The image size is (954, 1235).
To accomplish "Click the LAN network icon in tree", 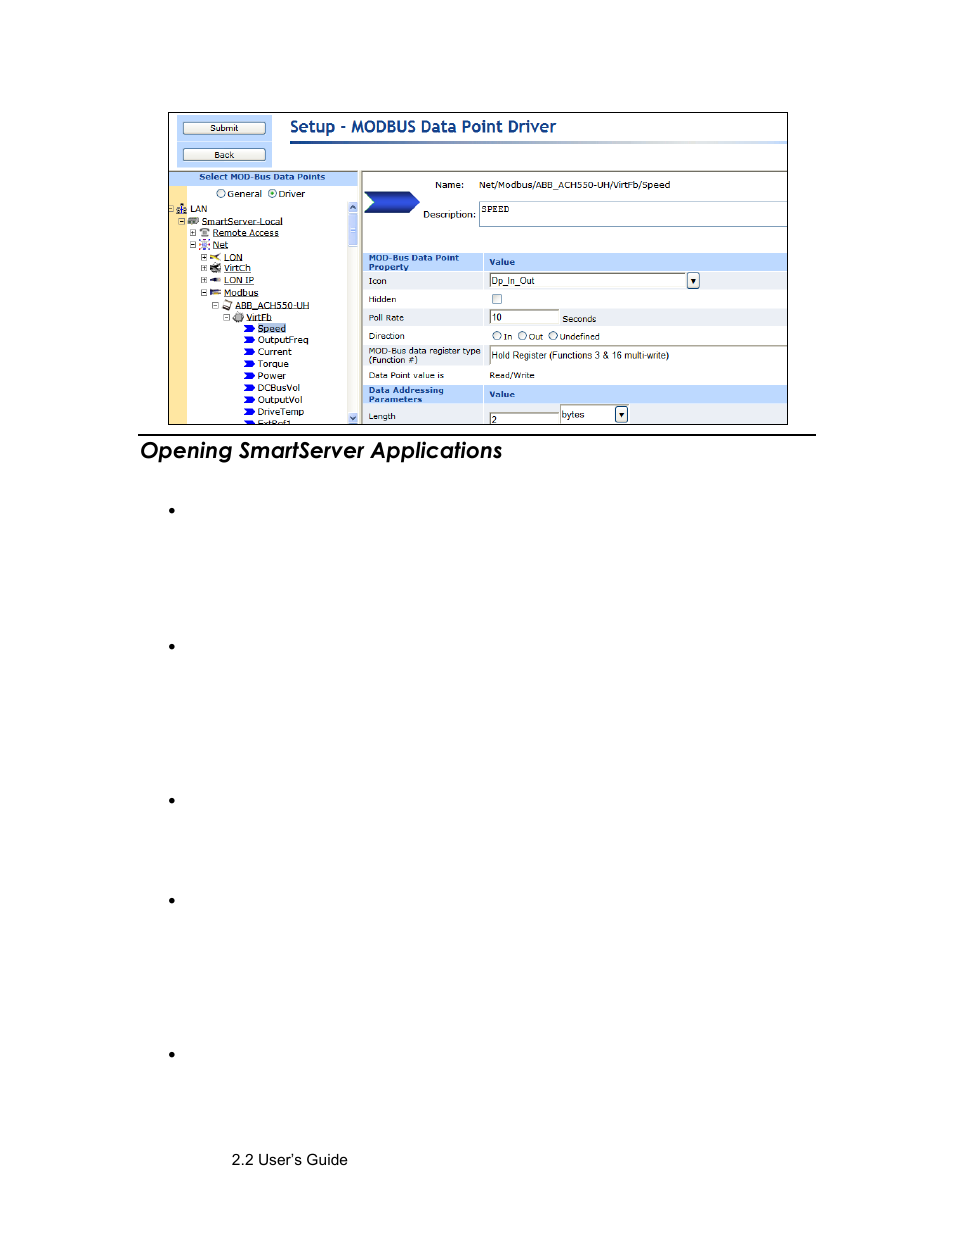I will pos(181,209).
